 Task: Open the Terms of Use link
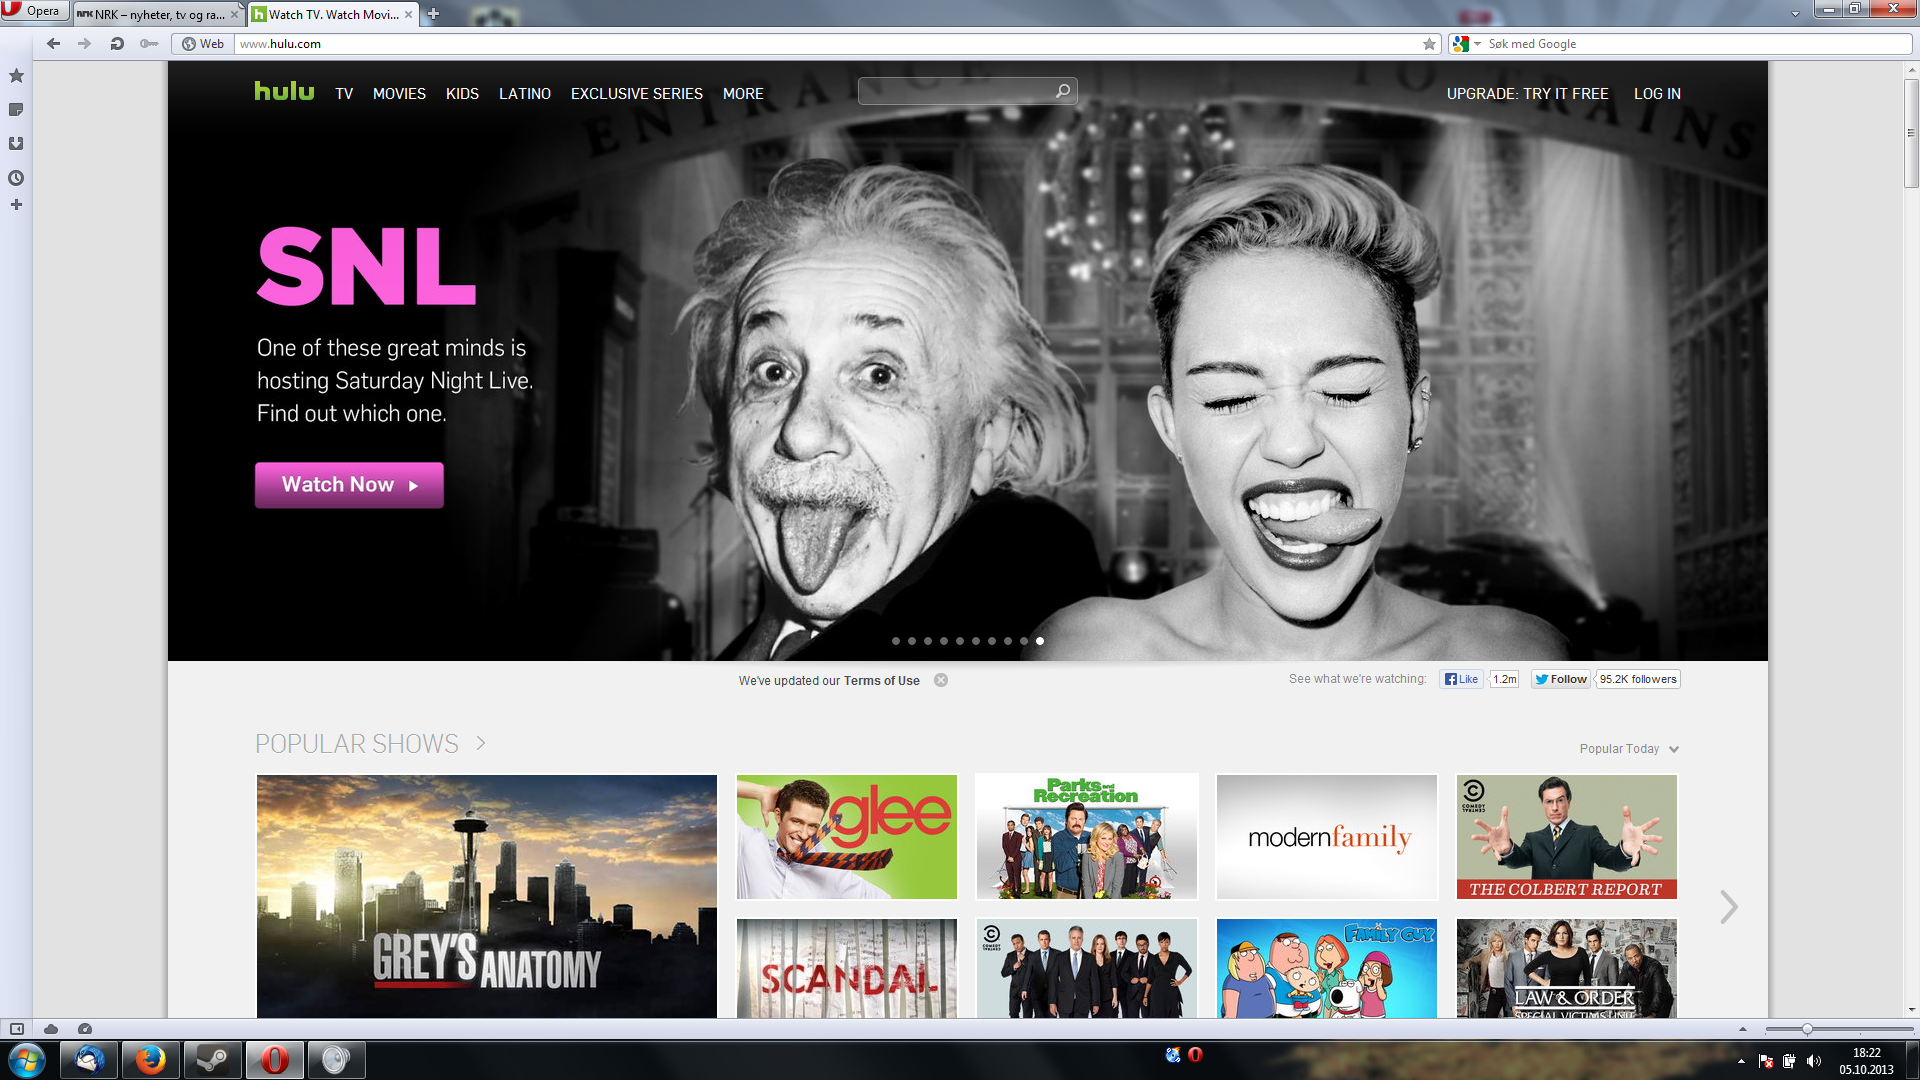[881, 680]
